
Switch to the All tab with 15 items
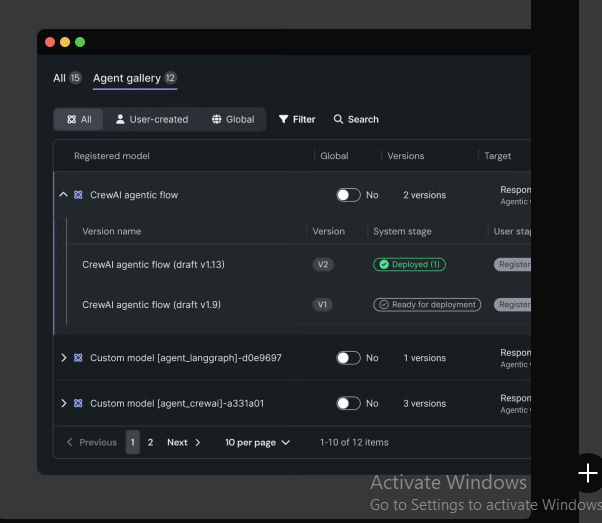67,78
